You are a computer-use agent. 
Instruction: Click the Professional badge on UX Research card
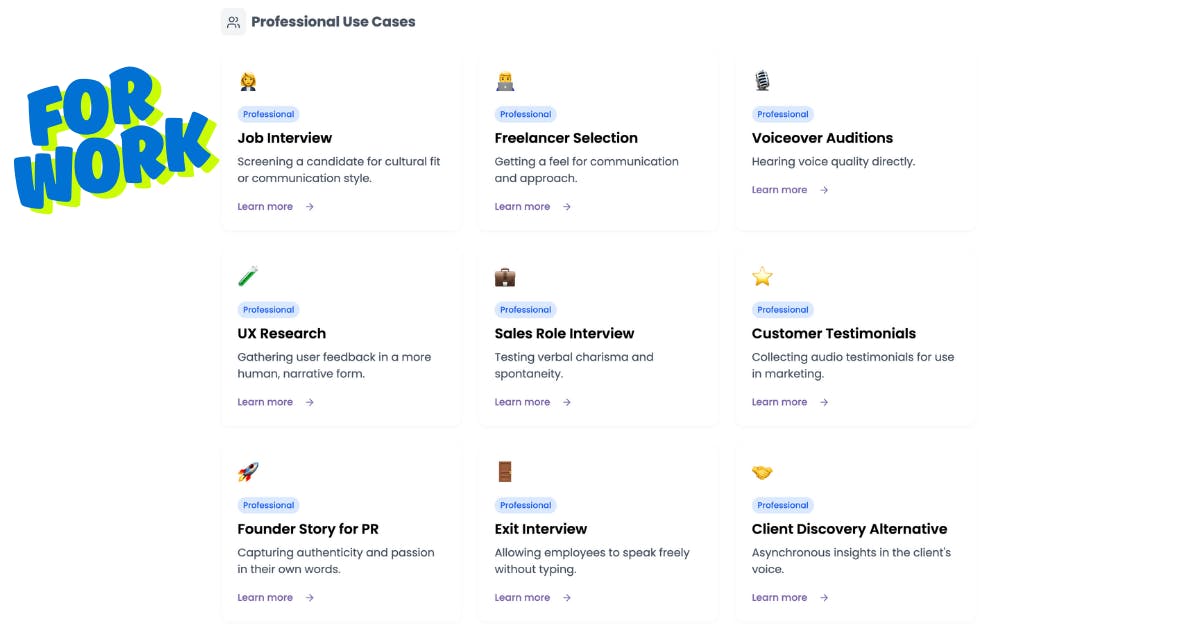click(x=268, y=310)
